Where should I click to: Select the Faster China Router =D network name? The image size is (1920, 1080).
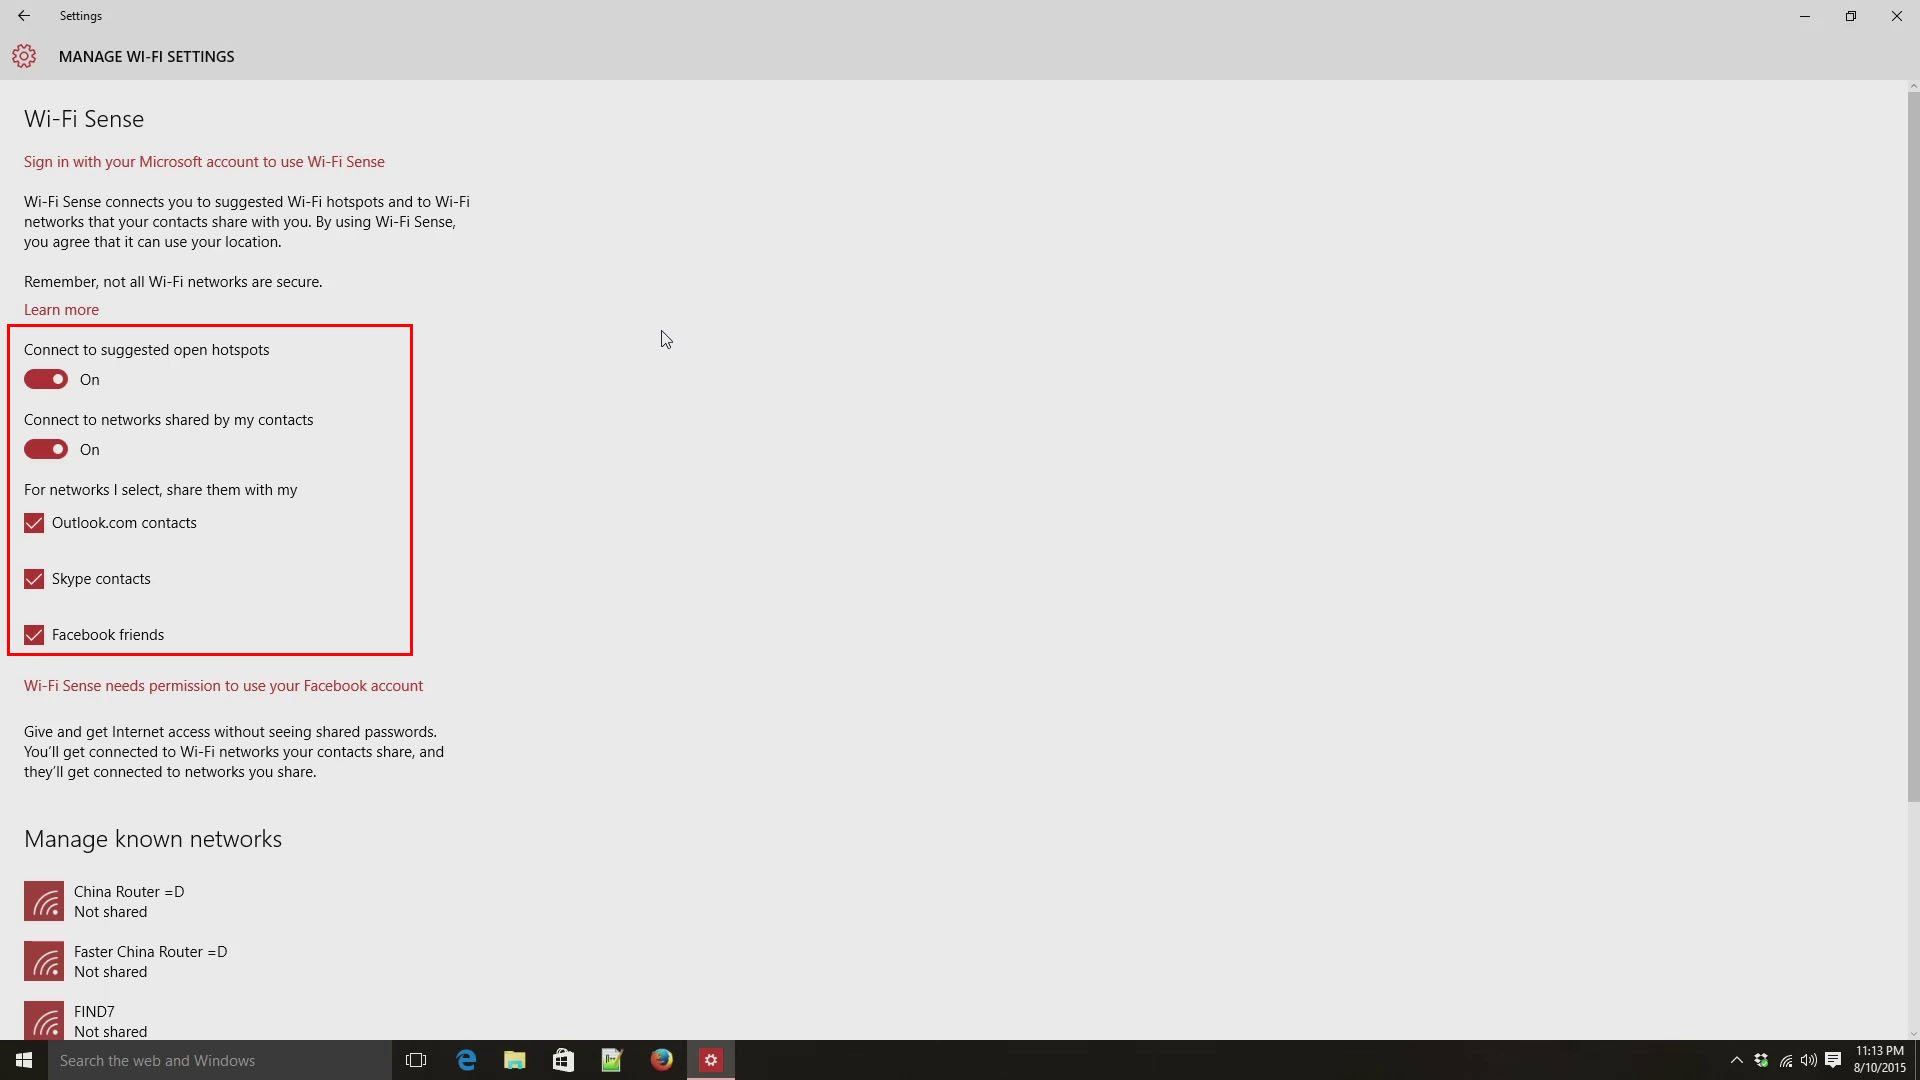[x=150, y=952]
